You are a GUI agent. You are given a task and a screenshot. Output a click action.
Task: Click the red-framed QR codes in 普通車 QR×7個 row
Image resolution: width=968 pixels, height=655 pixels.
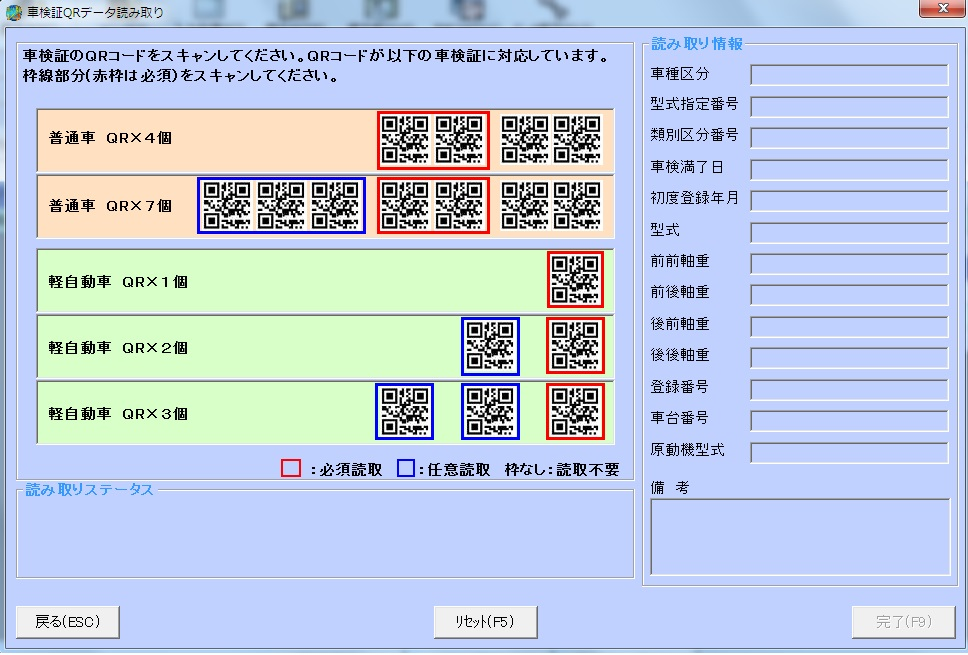pos(433,206)
